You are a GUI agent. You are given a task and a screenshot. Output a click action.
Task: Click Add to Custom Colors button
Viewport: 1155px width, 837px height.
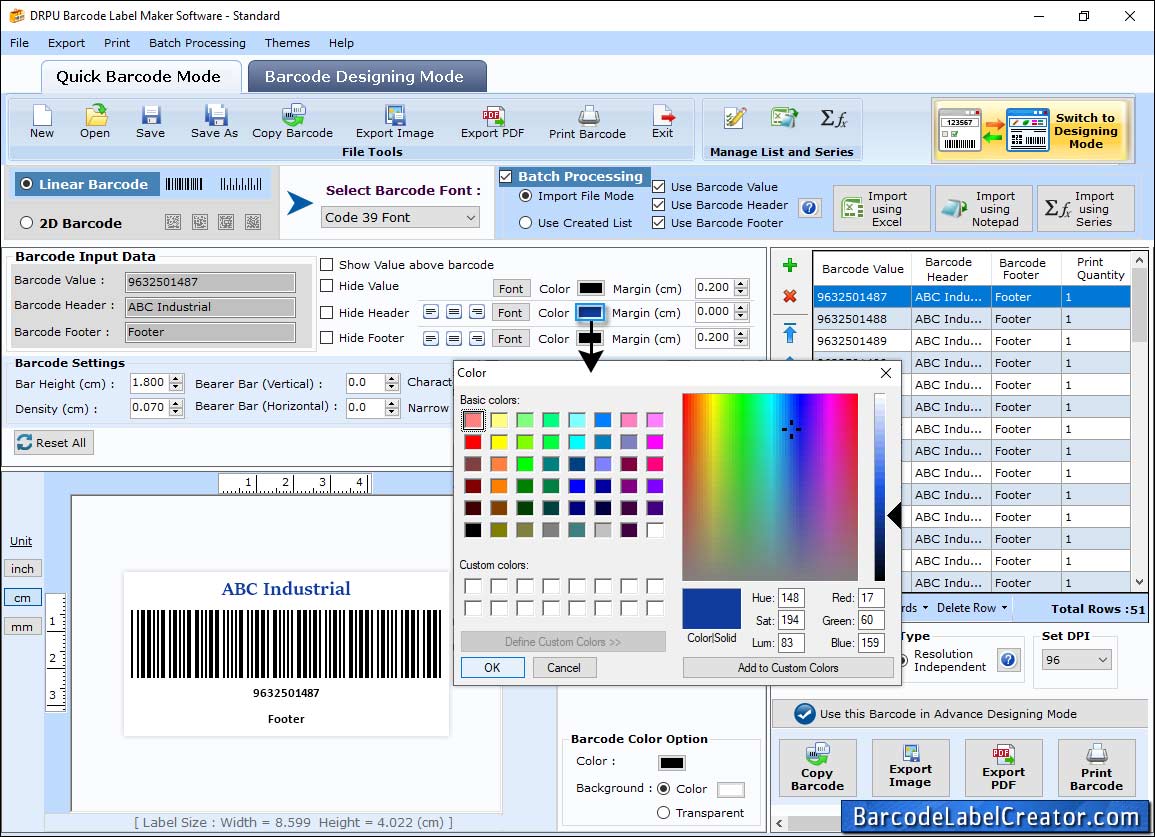(787, 668)
